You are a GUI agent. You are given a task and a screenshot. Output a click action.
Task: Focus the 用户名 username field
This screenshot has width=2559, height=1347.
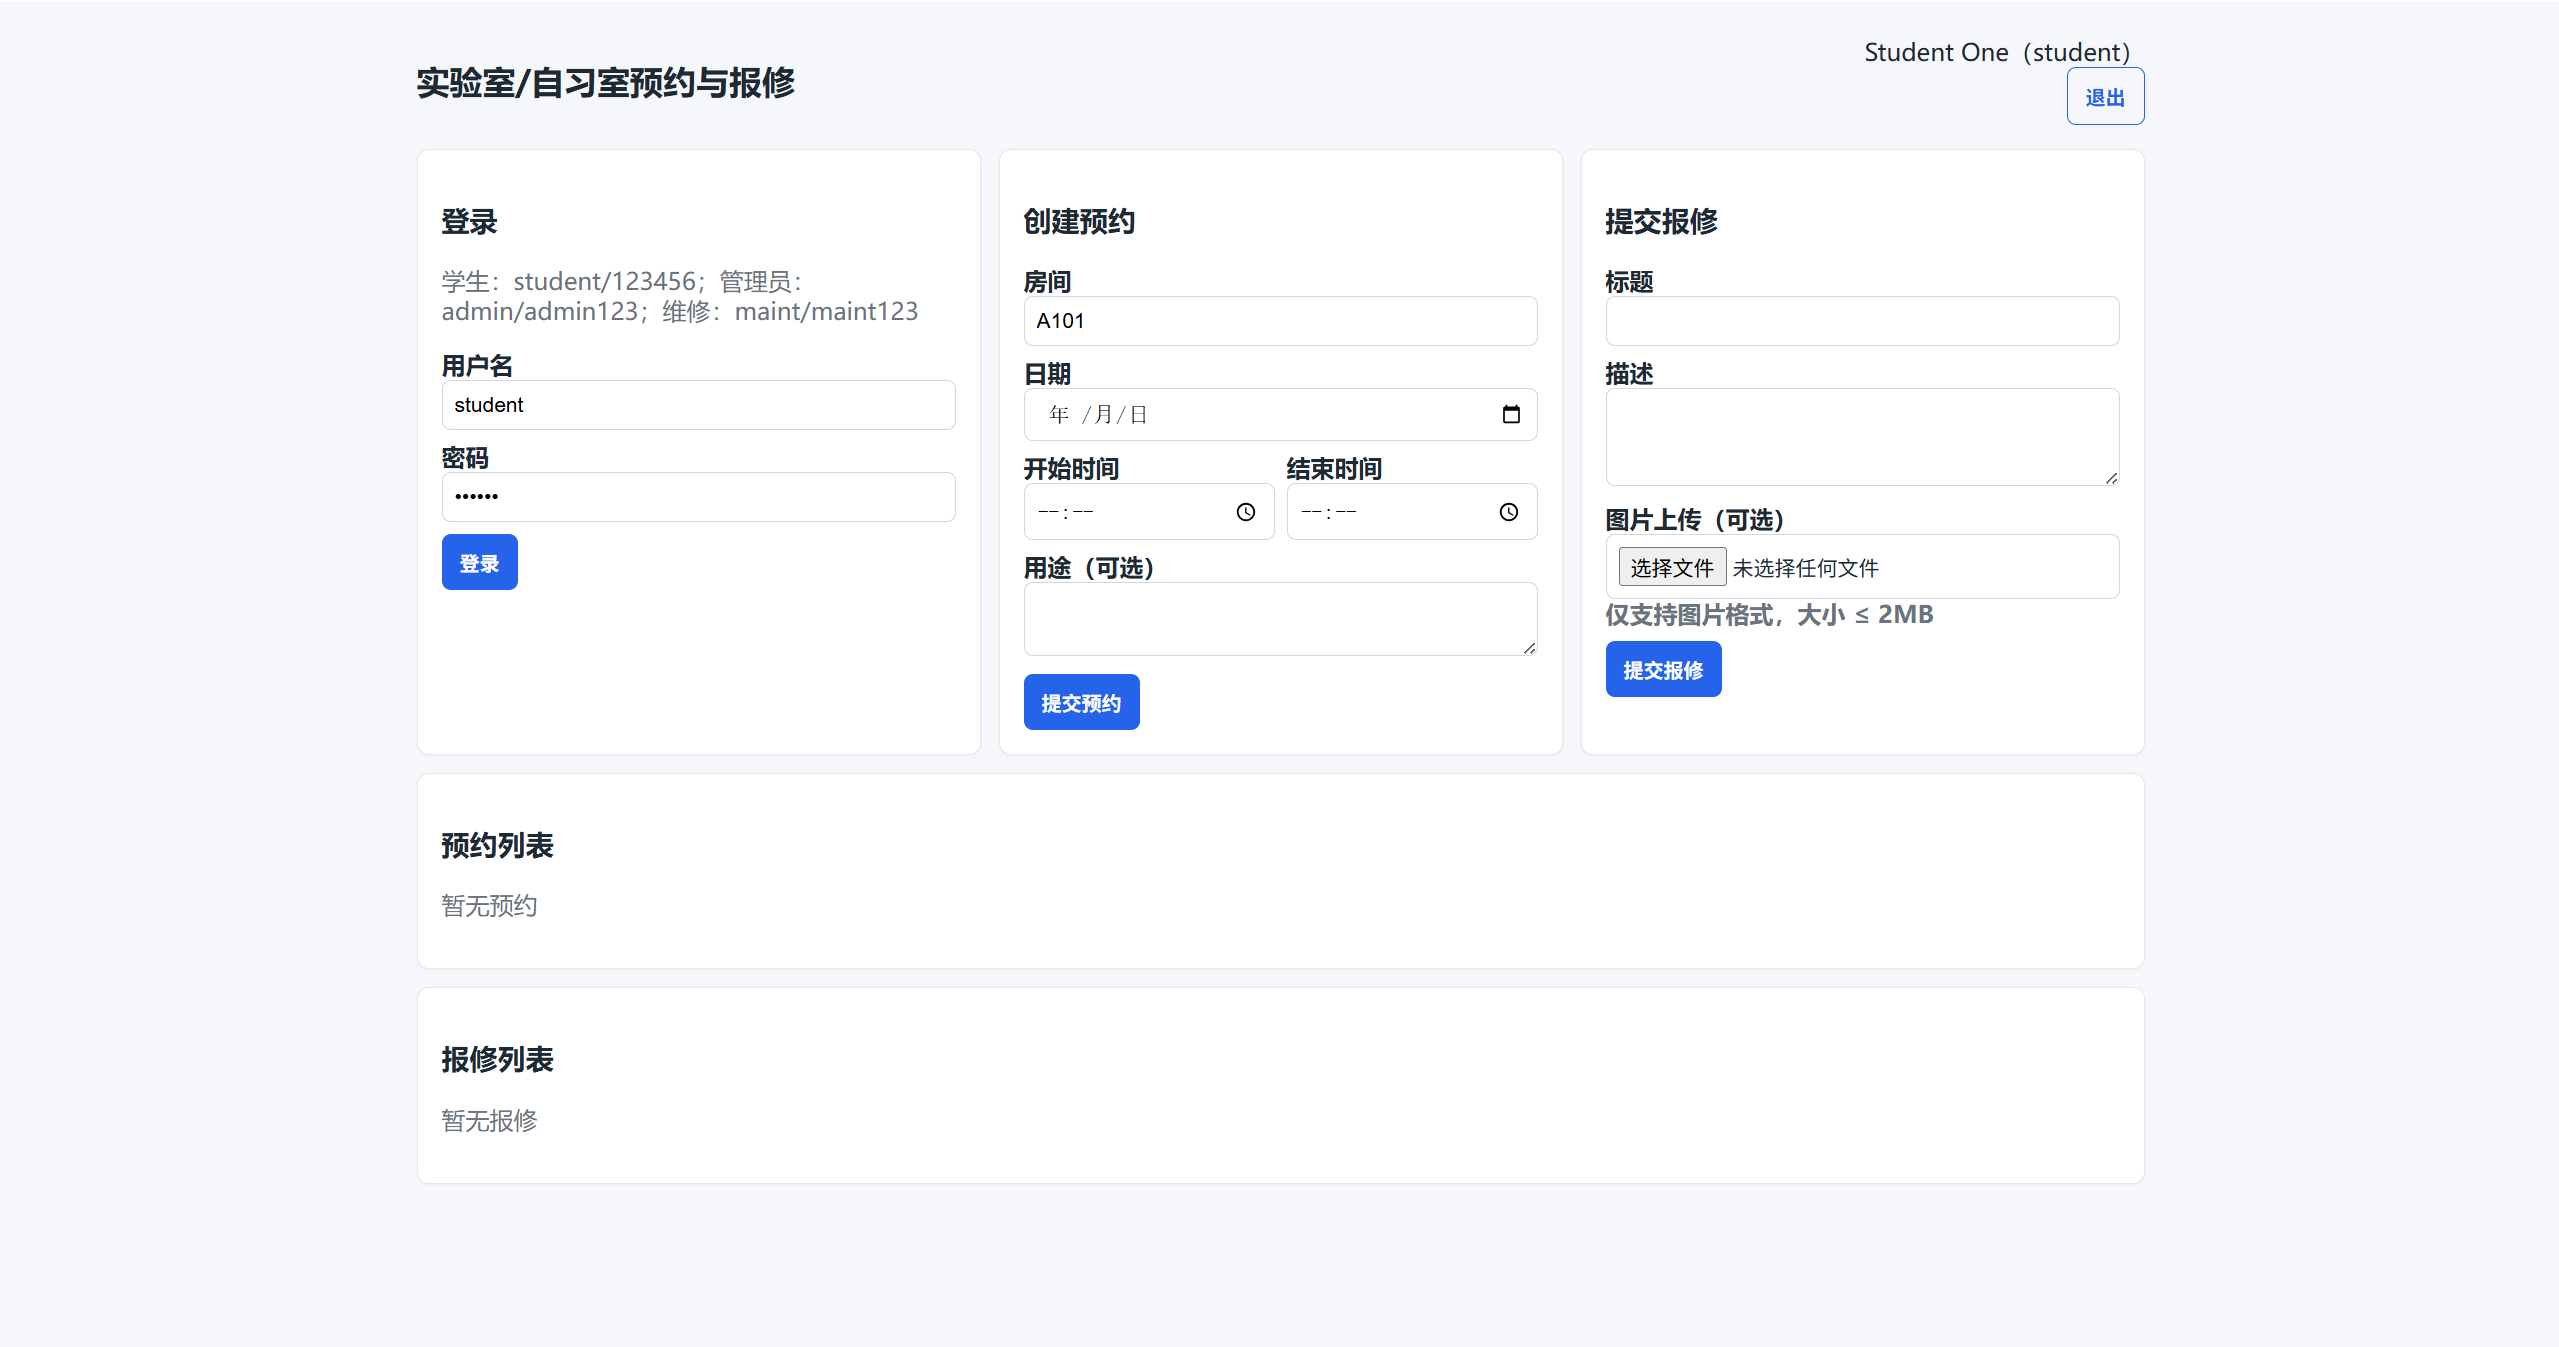pyautogui.click(x=698, y=405)
